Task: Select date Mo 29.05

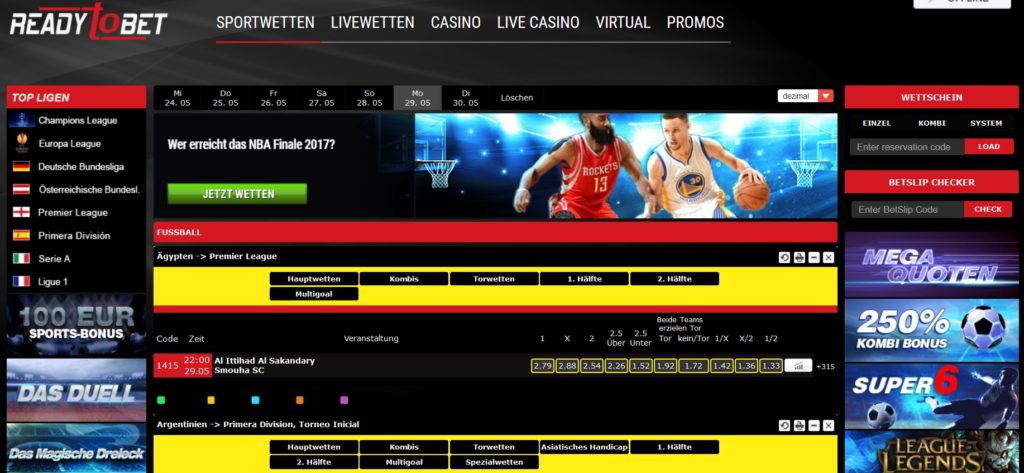Action: pos(417,98)
